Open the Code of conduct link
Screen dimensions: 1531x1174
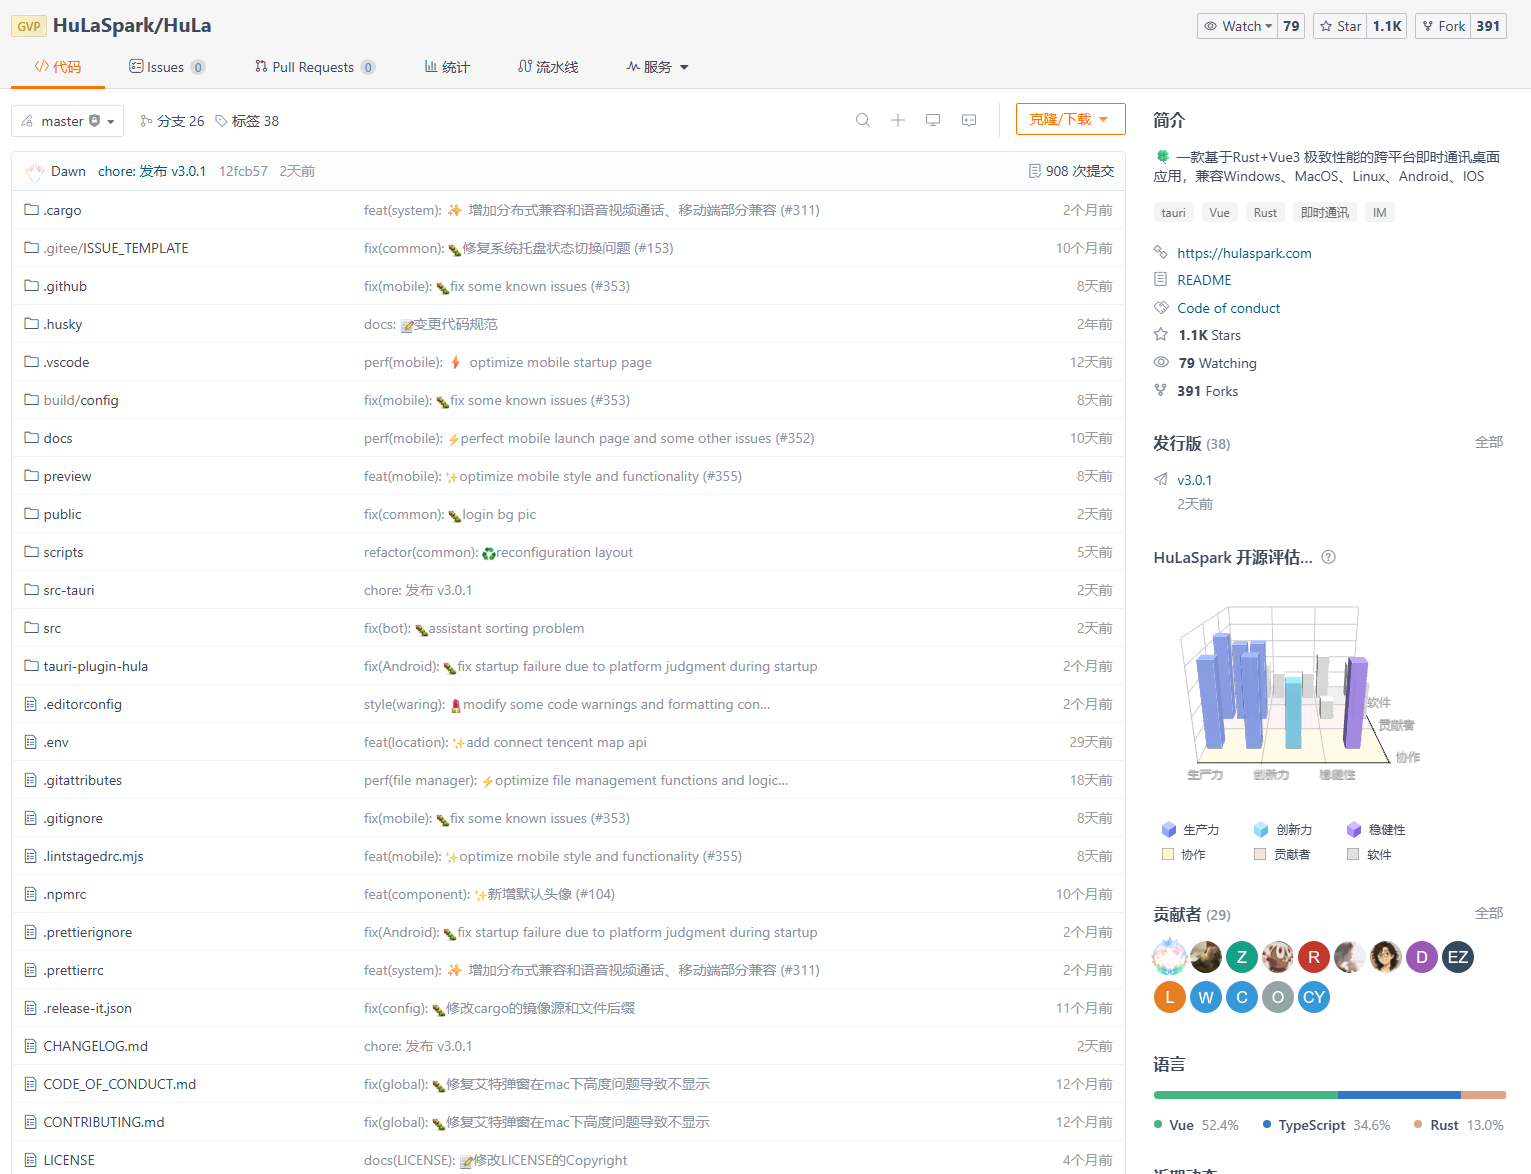[1228, 308]
